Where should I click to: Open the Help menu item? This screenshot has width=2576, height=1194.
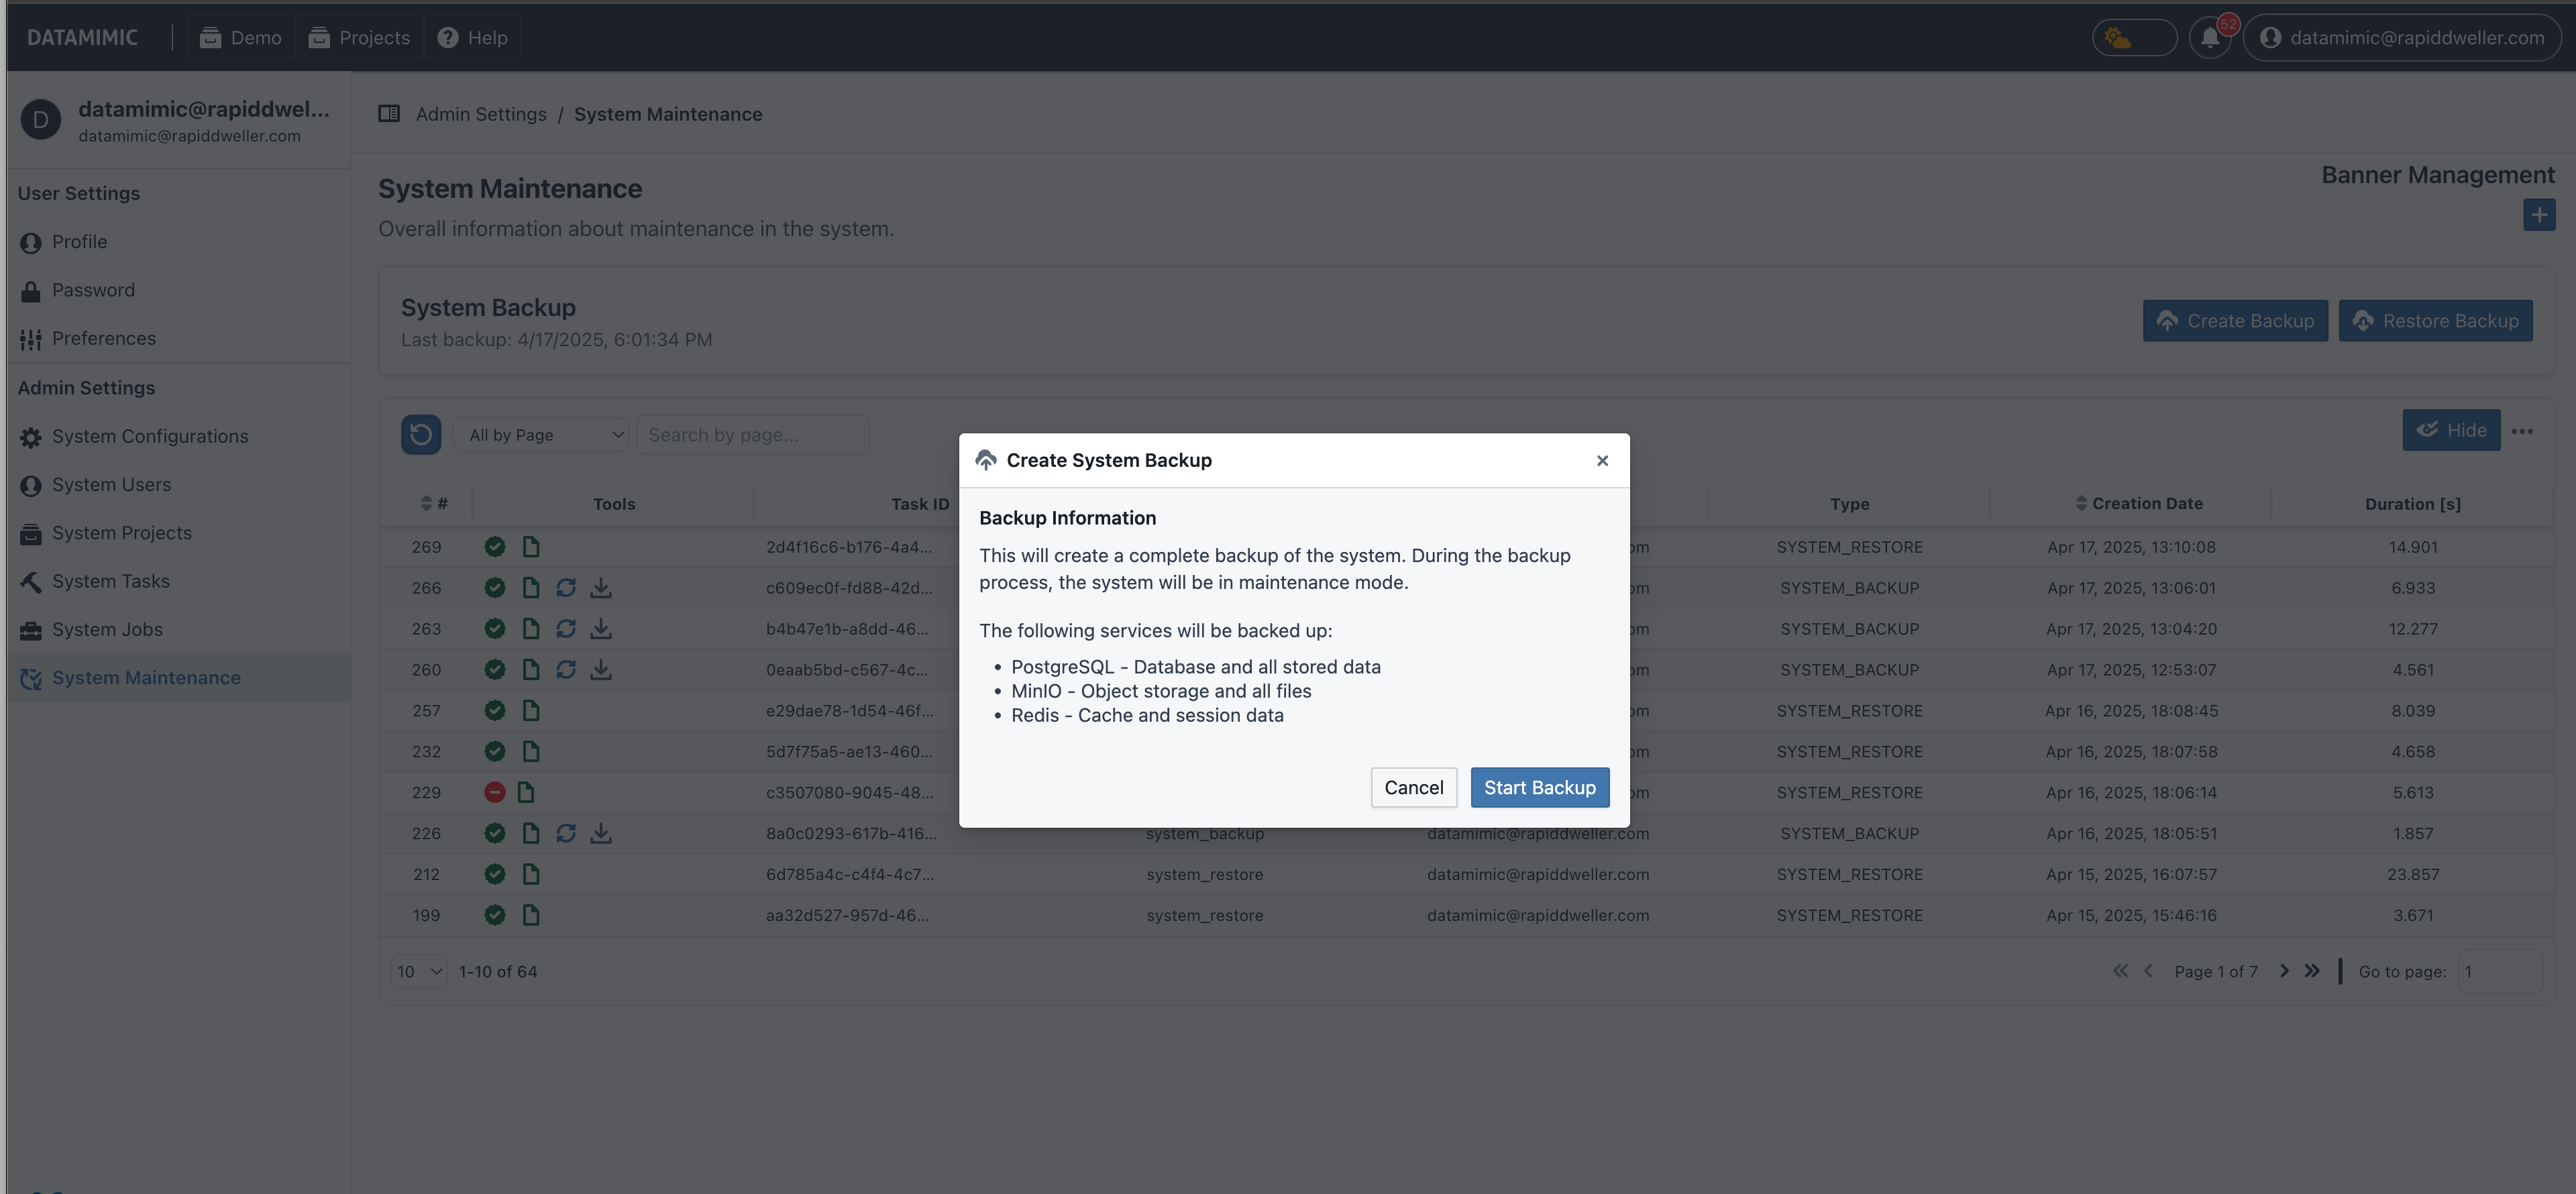tap(473, 38)
